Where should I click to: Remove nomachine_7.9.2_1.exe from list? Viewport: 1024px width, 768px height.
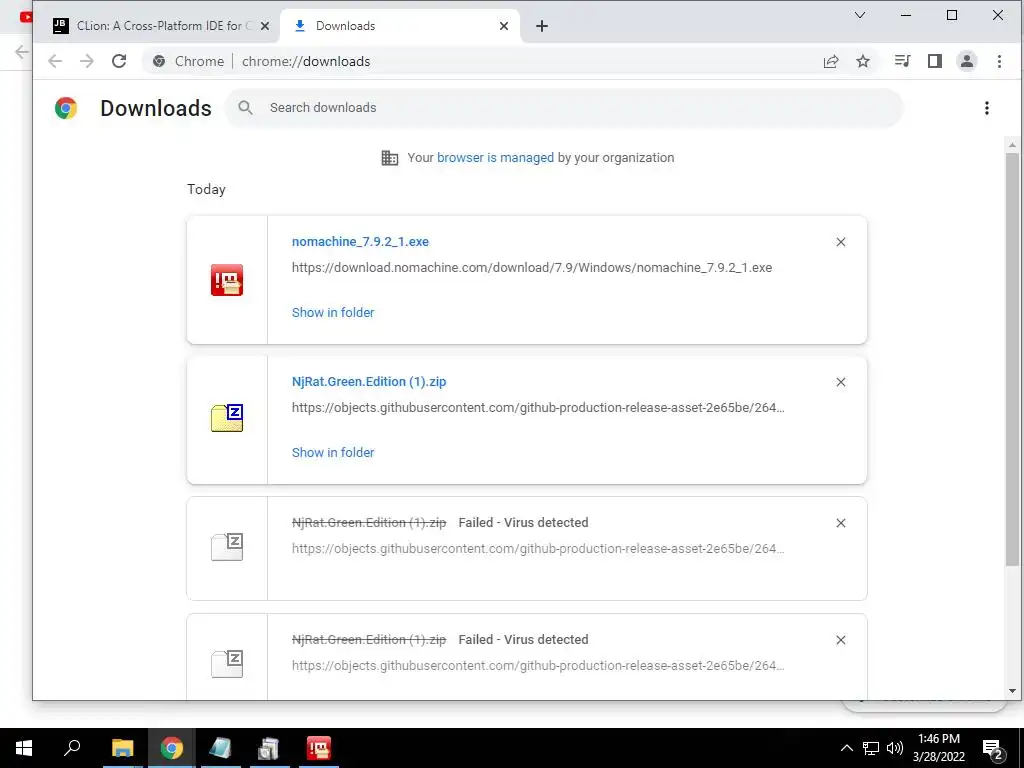pyautogui.click(x=841, y=242)
